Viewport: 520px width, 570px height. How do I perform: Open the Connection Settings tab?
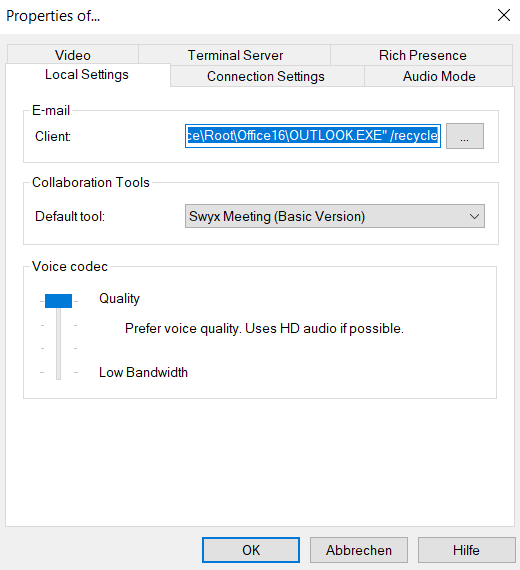(x=266, y=76)
